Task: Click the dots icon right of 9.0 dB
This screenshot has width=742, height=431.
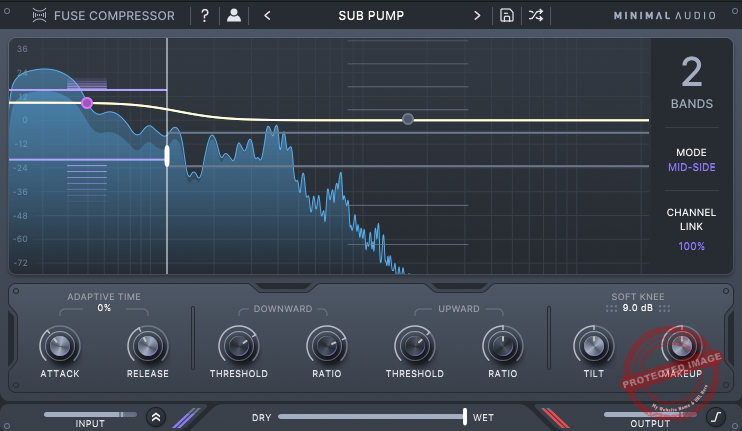Action: [x=664, y=308]
